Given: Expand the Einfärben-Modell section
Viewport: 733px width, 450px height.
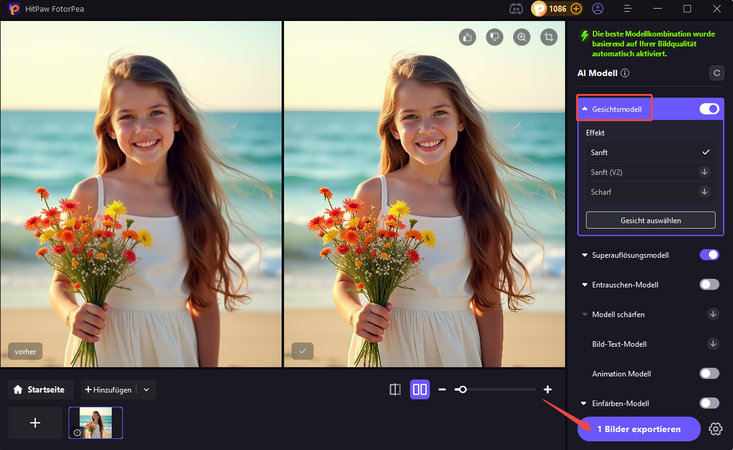Looking at the screenshot, I should coord(584,403).
